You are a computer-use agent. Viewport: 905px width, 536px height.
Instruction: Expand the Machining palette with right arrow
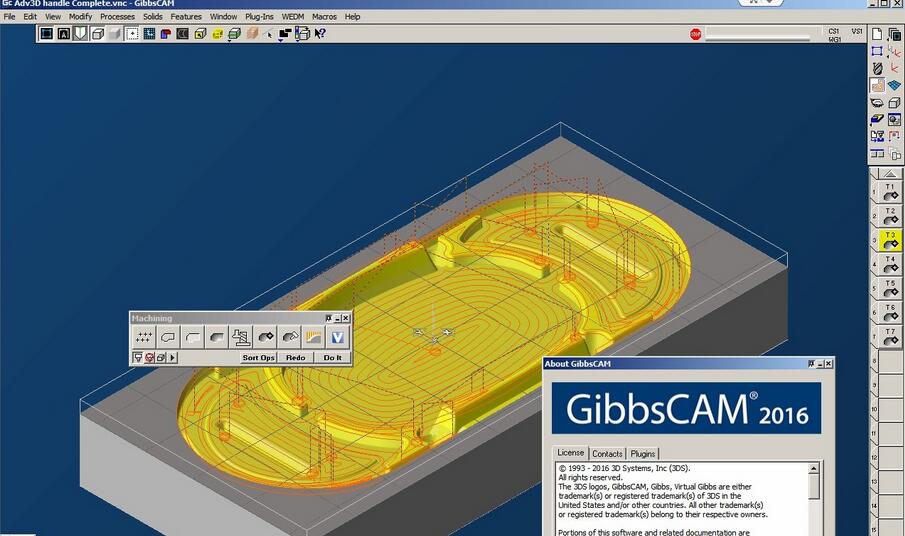(x=173, y=358)
